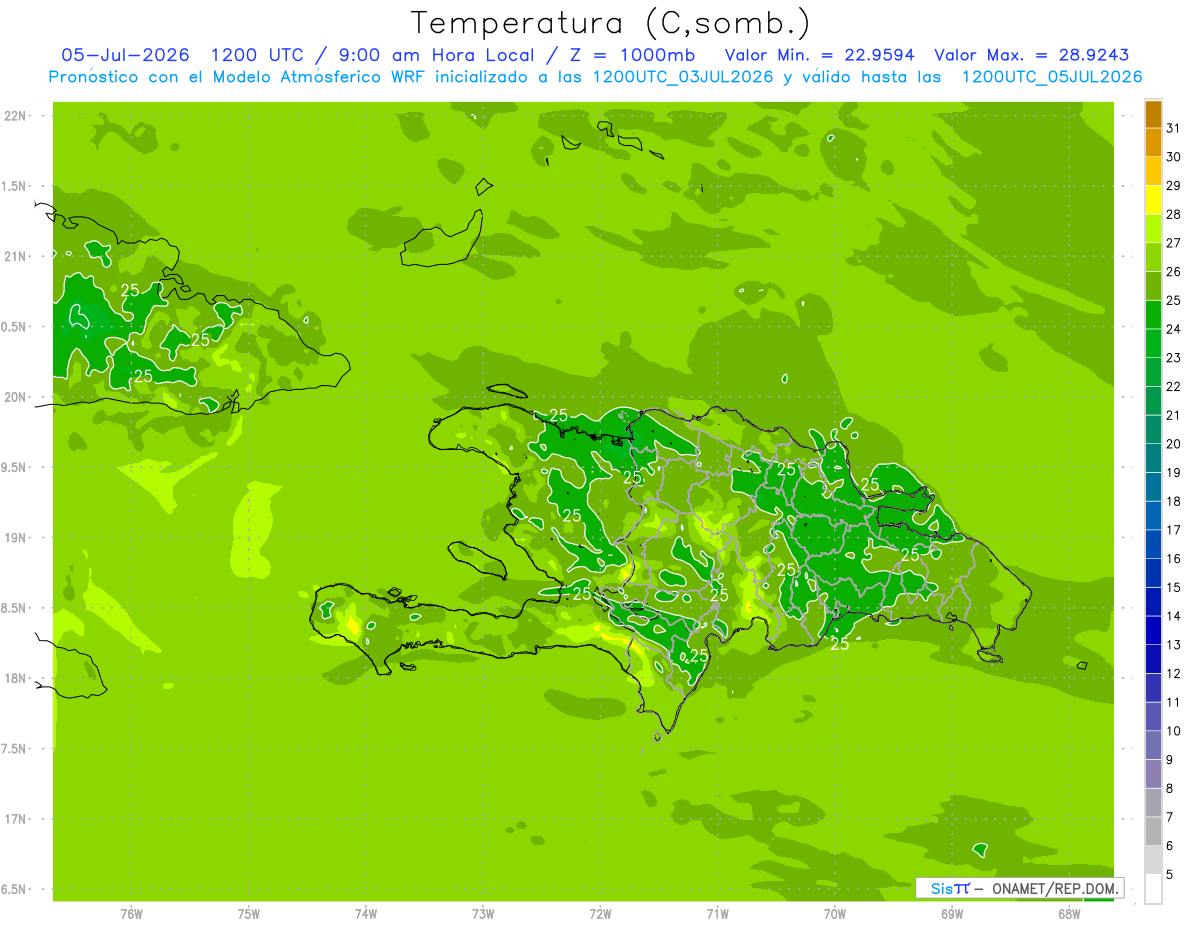Click the '18N' latitude label
The height and width of the screenshot is (927, 1200).
click(17, 678)
